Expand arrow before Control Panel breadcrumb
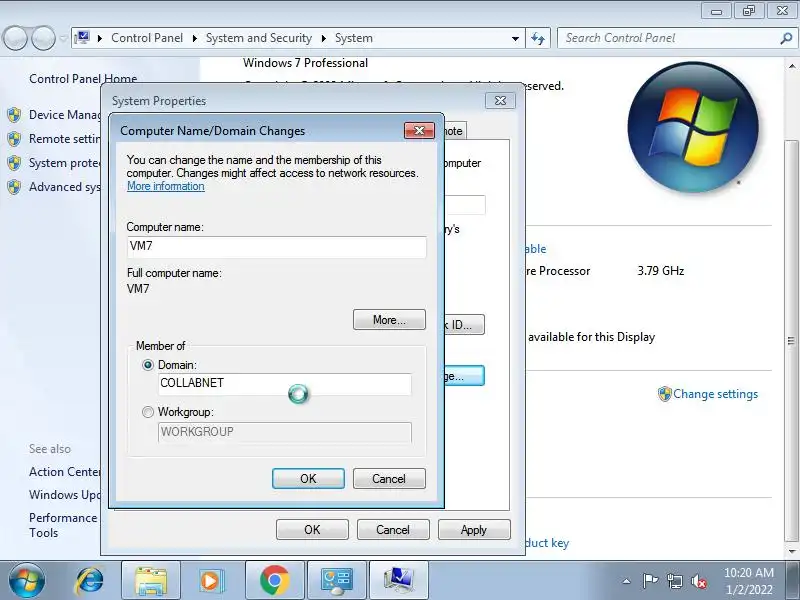The width and height of the screenshot is (800, 600). (x=100, y=38)
